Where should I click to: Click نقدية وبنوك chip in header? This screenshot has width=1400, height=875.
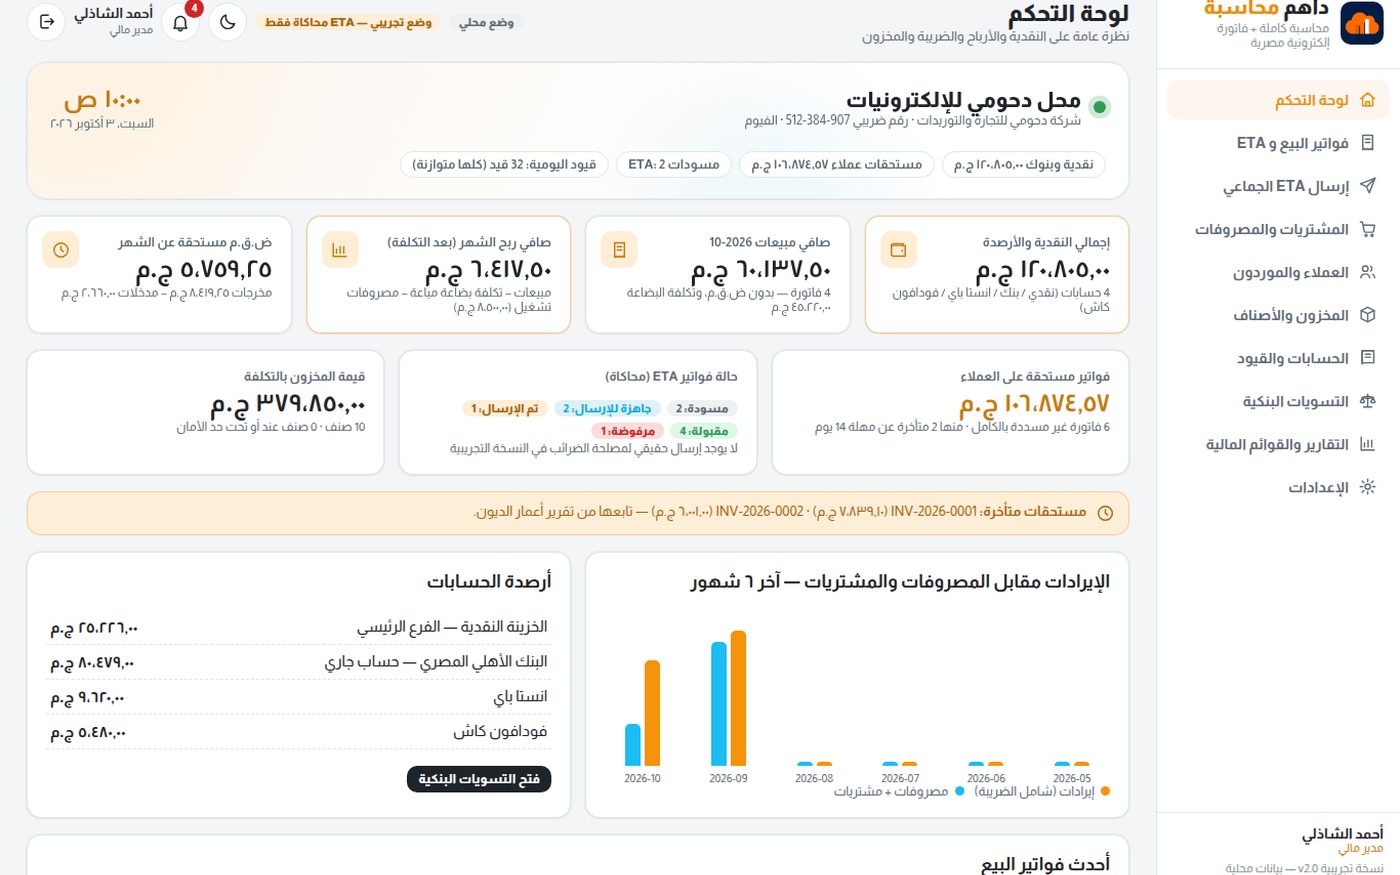[x=1023, y=164]
